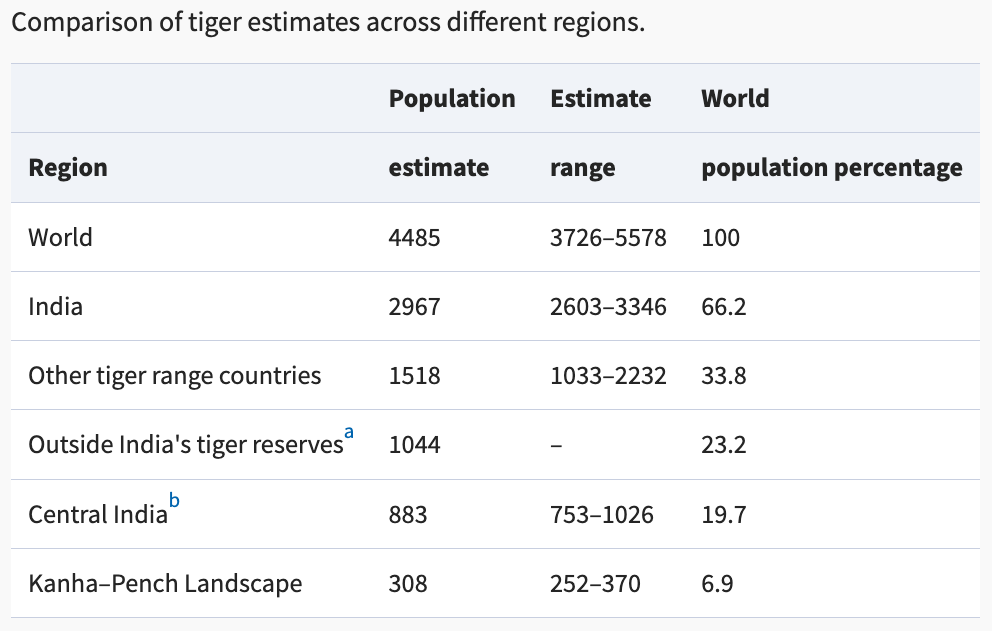Image resolution: width=992 pixels, height=631 pixels.
Task: Click the 252–370 range cell
Action: point(595,584)
